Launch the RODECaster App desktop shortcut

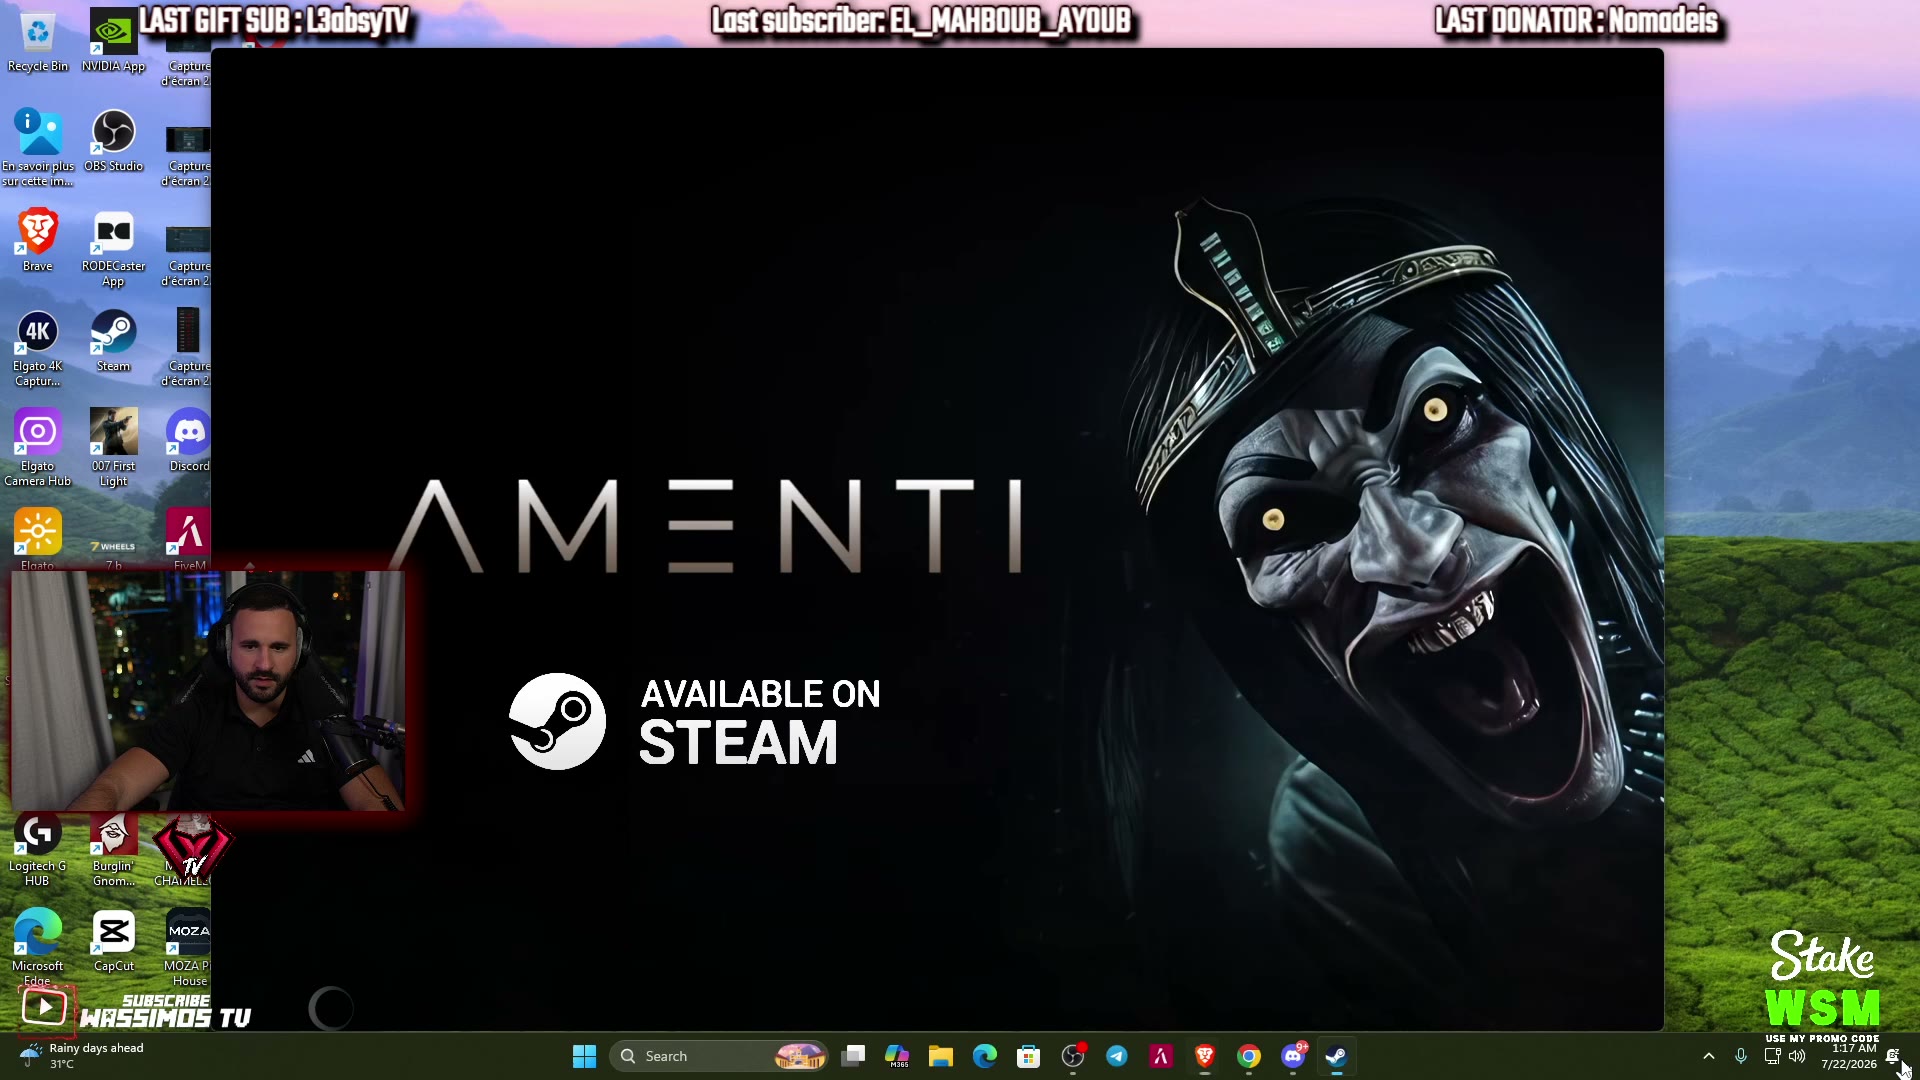tap(113, 249)
